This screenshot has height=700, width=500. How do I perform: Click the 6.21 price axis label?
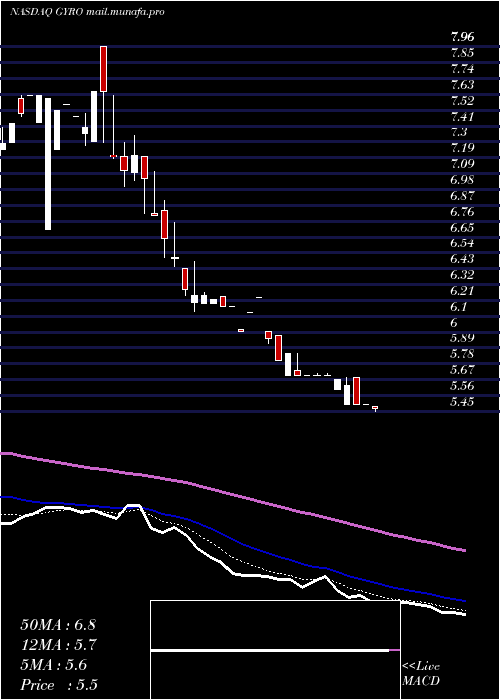coord(462,291)
